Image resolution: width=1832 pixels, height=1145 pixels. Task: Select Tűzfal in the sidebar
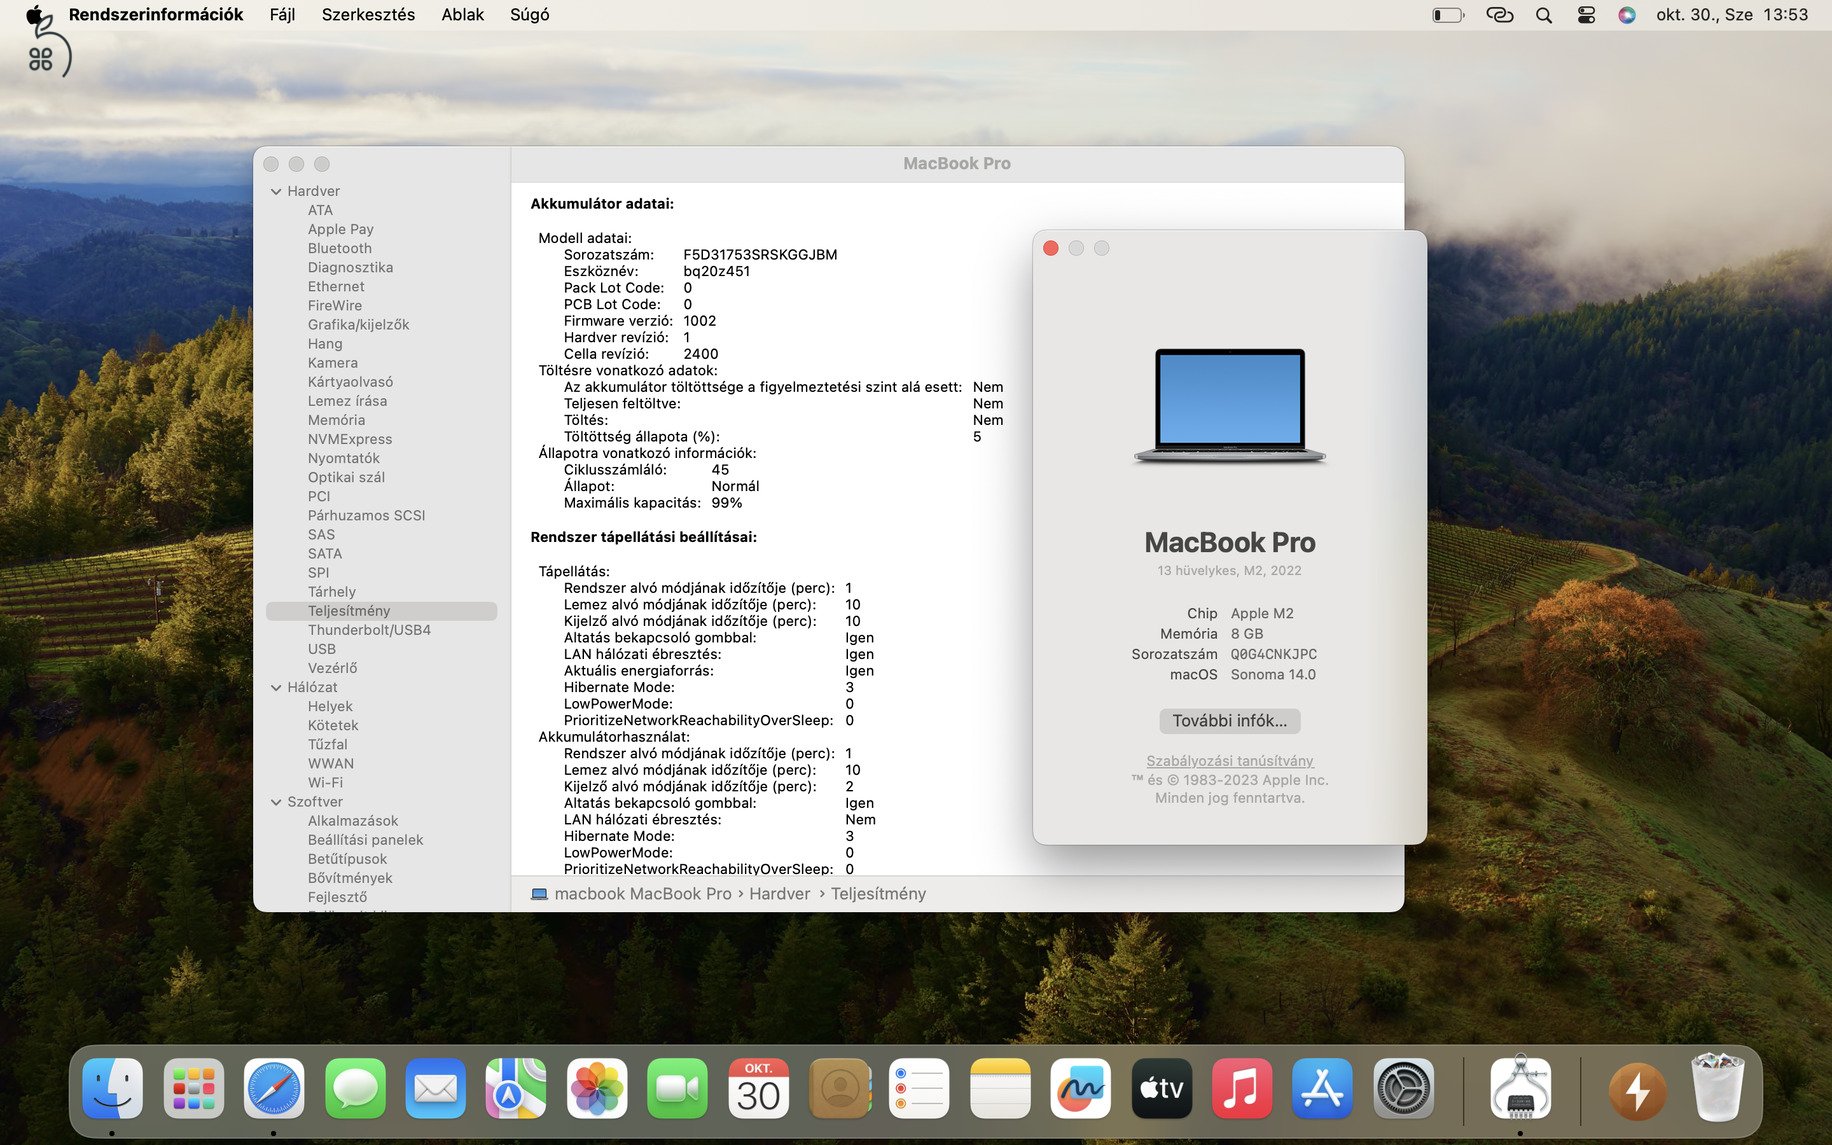pos(328,745)
